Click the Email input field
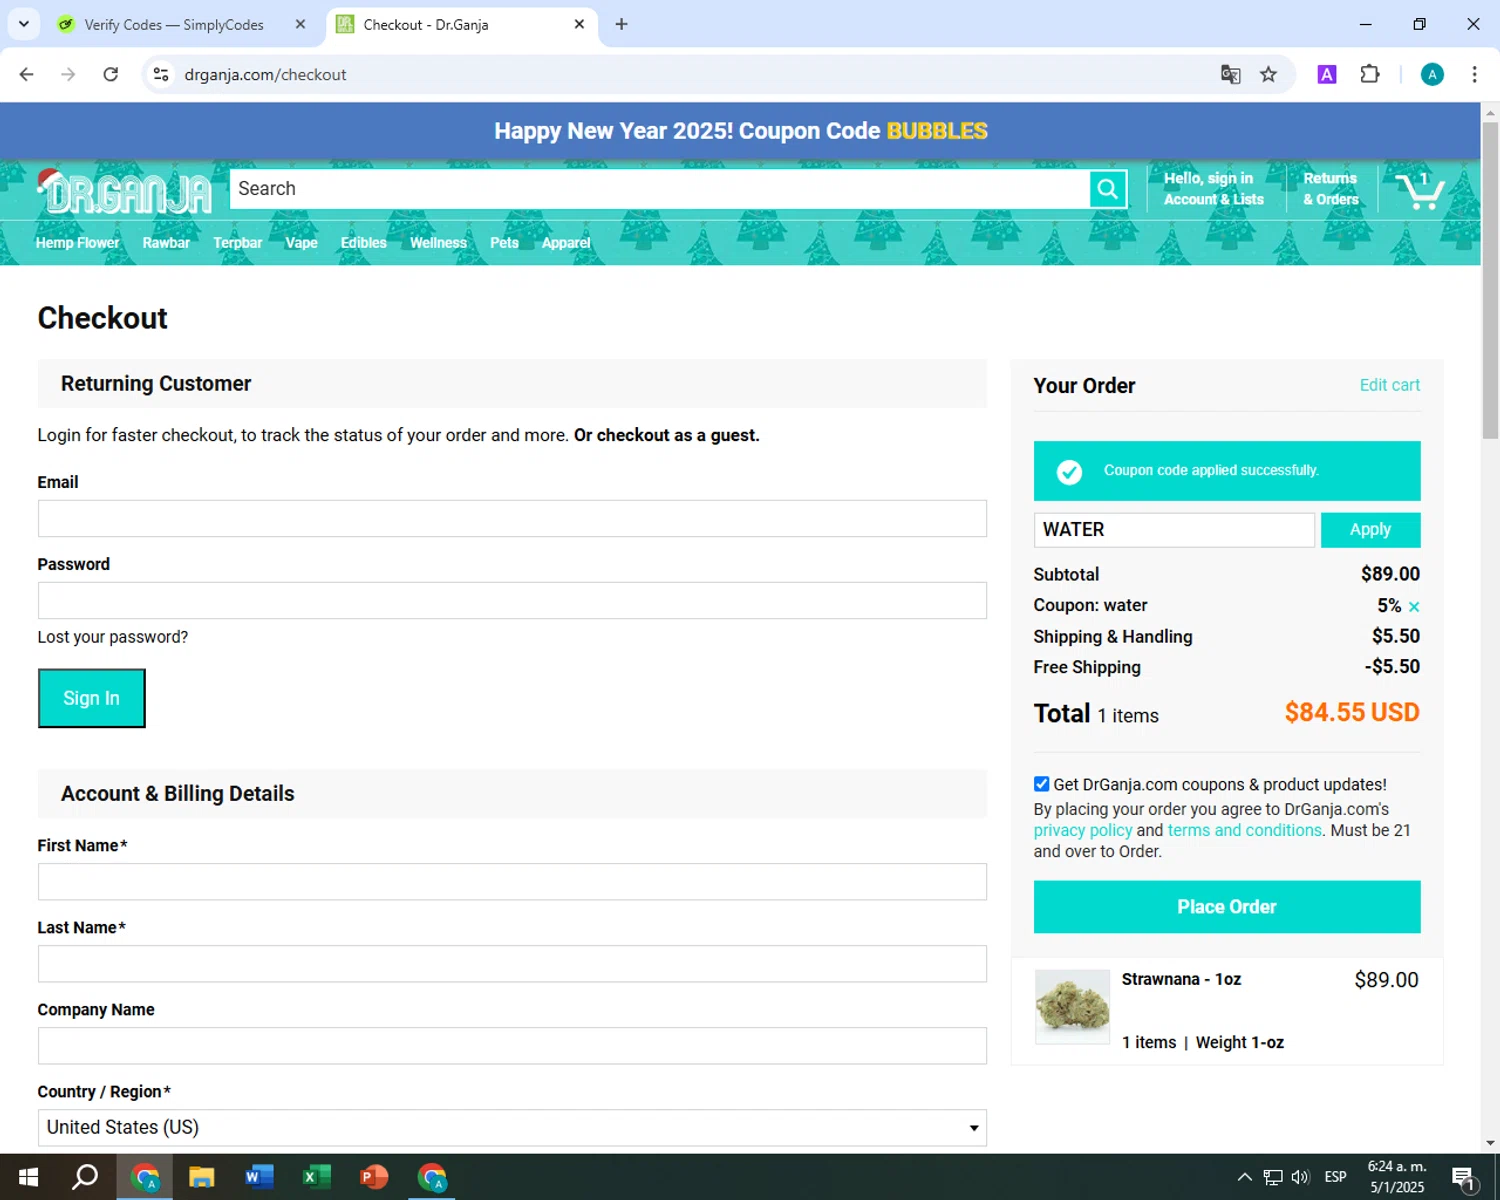This screenshot has width=1500, height=1200. 512,519
